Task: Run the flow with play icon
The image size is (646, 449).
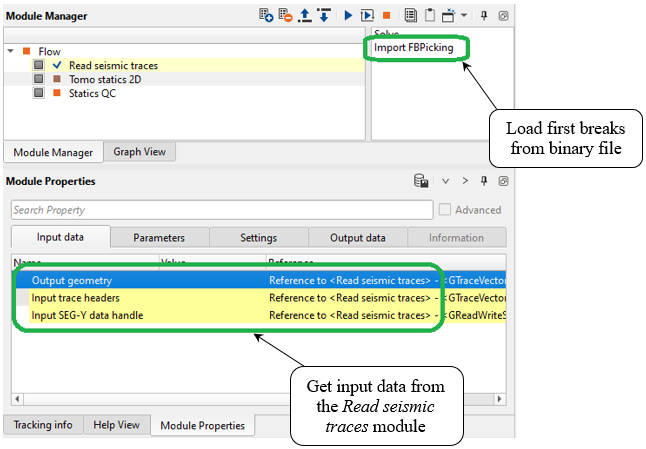Action: click(348, 16)
